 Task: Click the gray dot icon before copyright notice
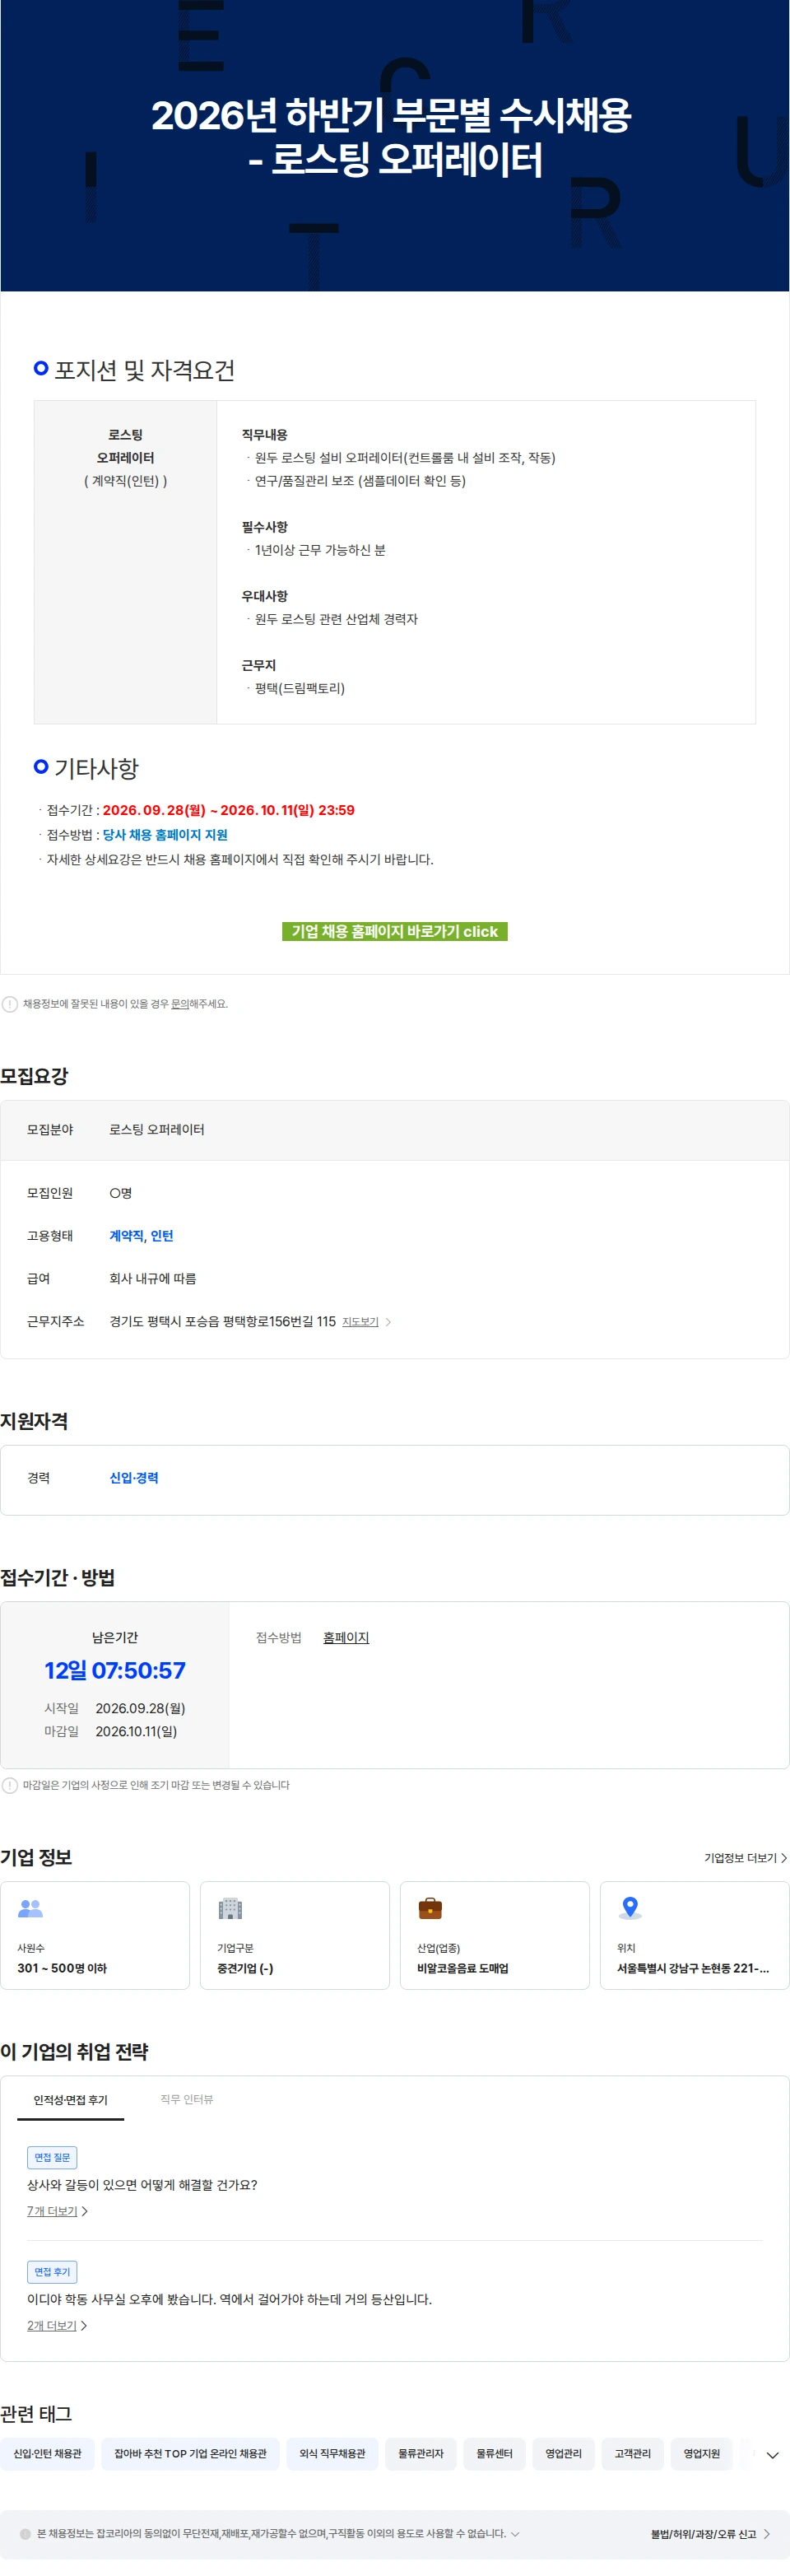pos(25,2534)
